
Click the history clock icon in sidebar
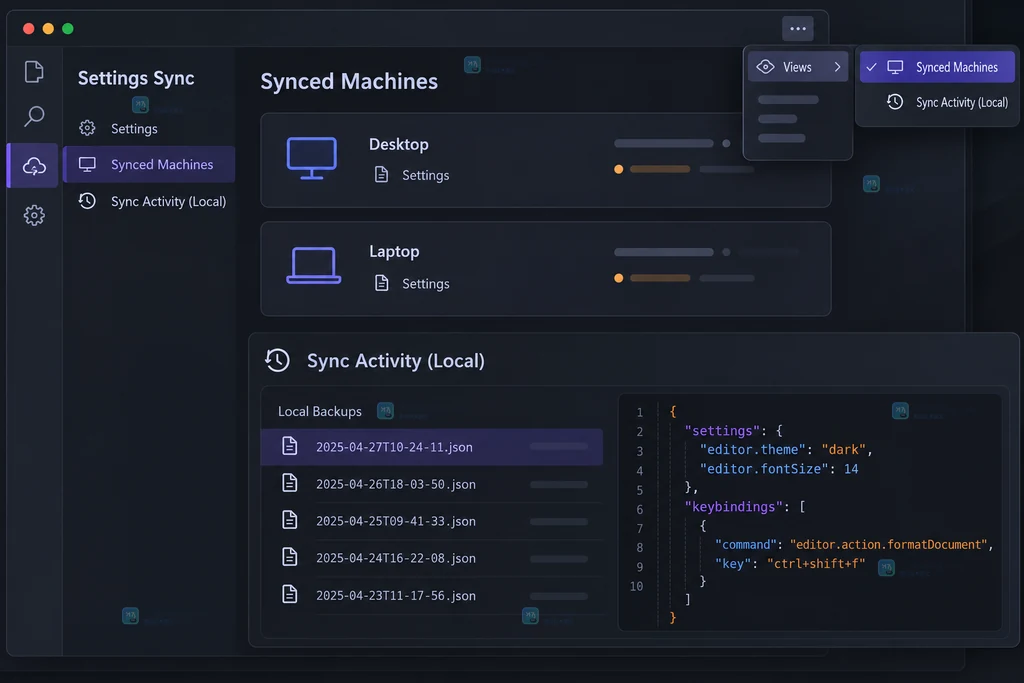(x=87, y=200)
